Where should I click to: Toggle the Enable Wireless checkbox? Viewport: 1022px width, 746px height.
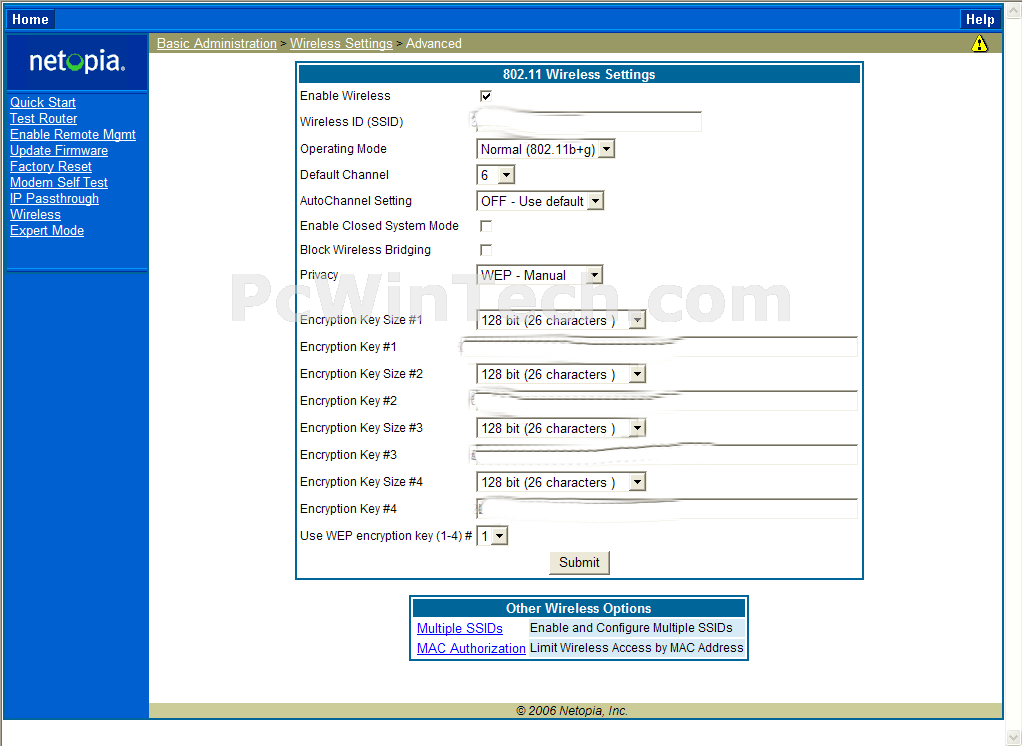[486, 96]
